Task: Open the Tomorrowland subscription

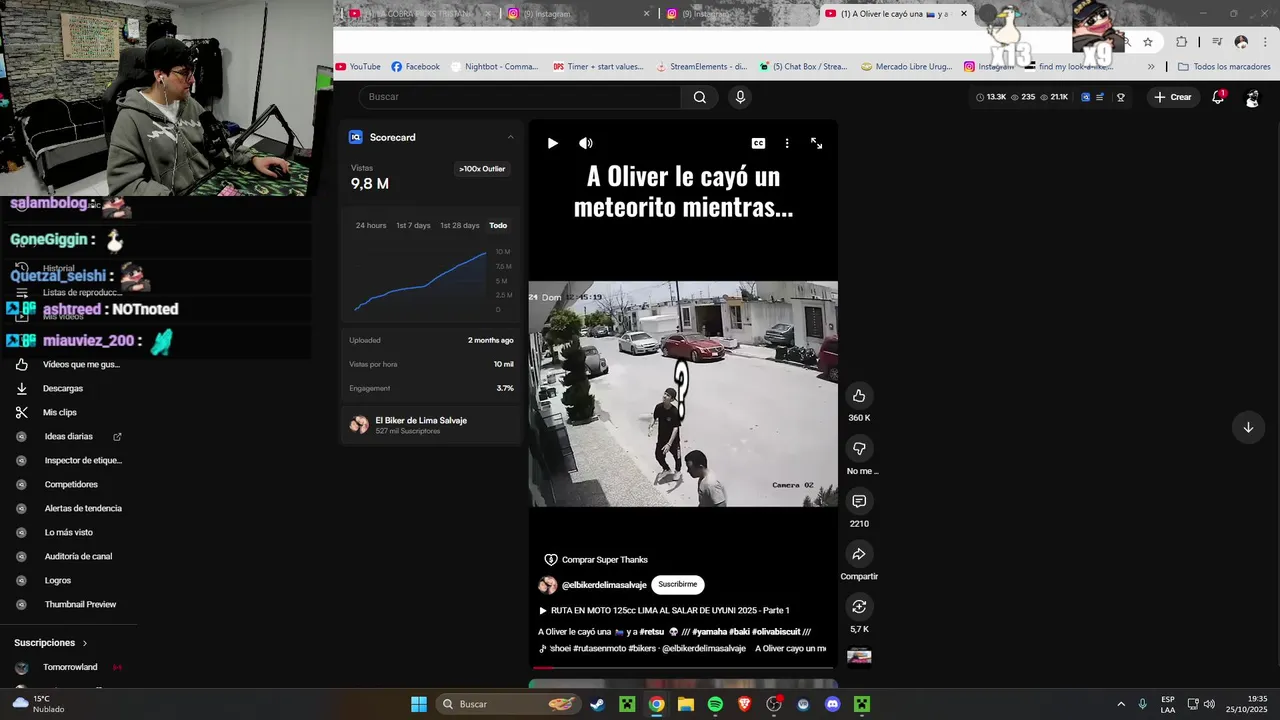Action: (70, 667)
